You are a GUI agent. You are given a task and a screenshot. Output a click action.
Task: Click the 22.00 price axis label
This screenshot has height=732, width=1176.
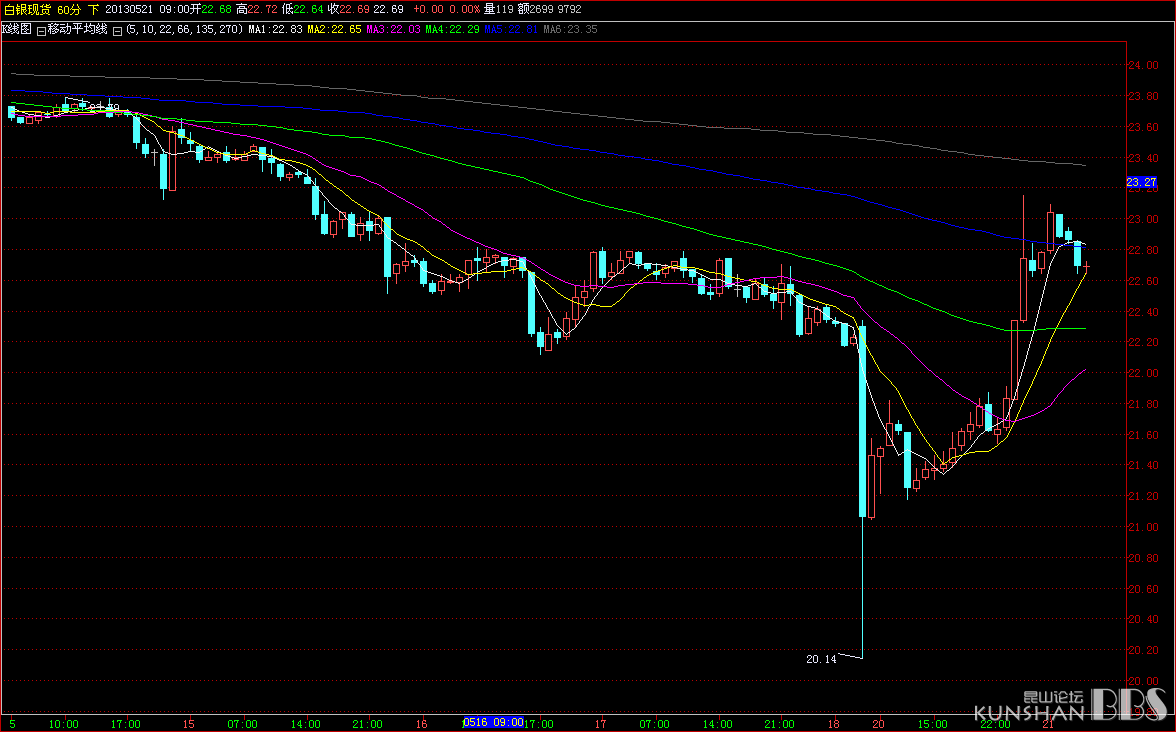pos(1142,373)
